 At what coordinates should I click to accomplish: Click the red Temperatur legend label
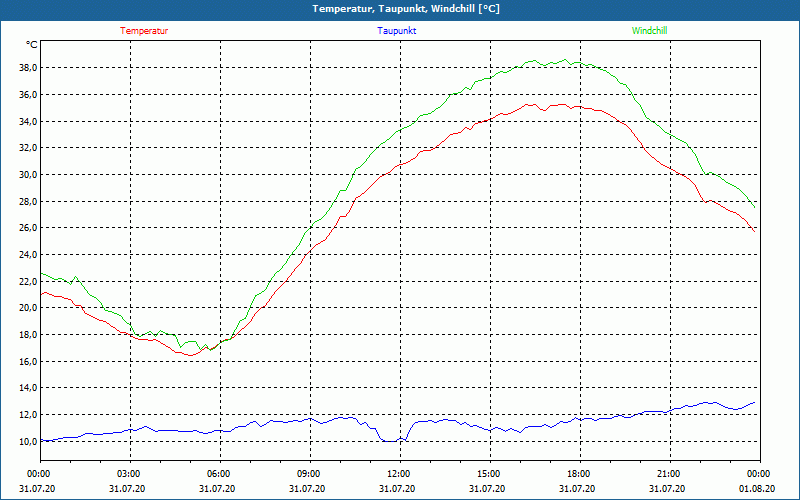144,31
